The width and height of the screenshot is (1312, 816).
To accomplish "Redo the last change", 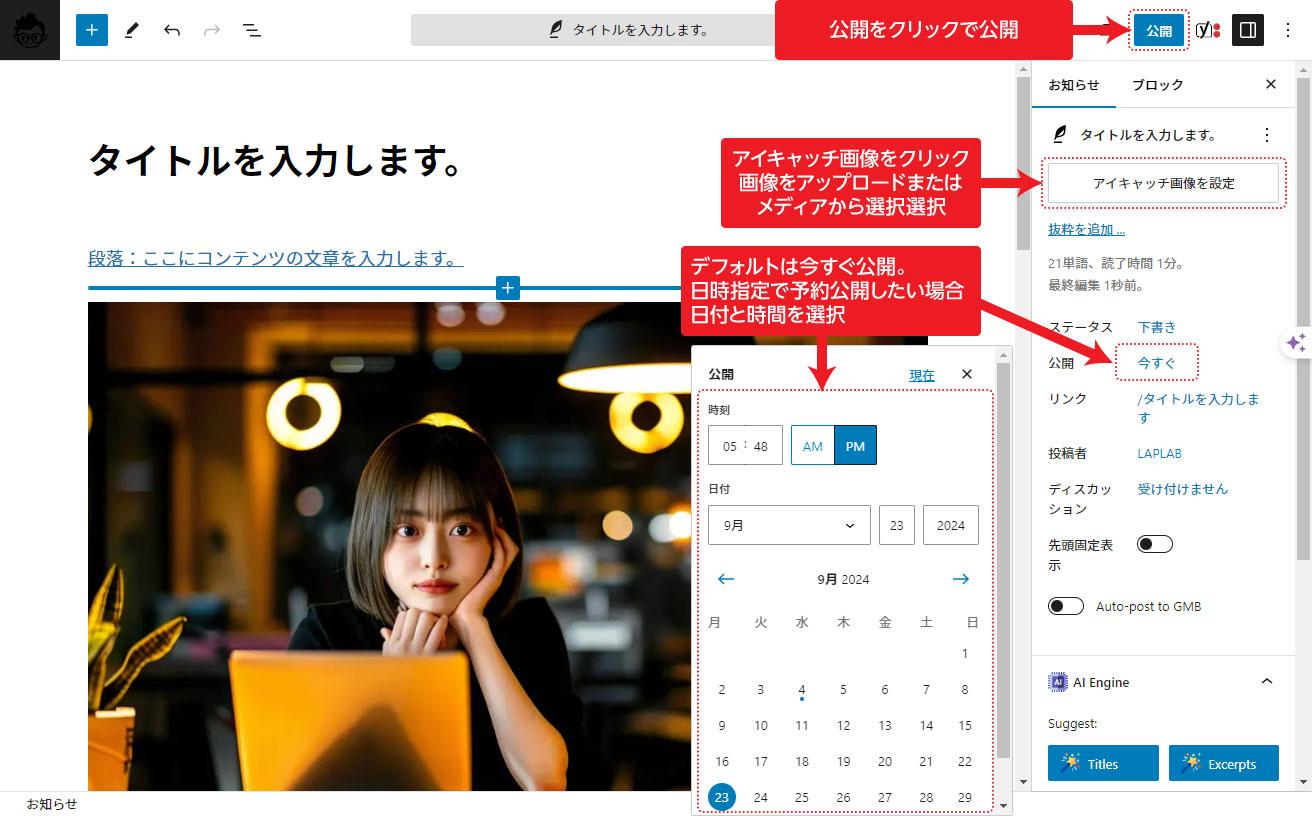I will pyautogui.click(x=211, y=30).
